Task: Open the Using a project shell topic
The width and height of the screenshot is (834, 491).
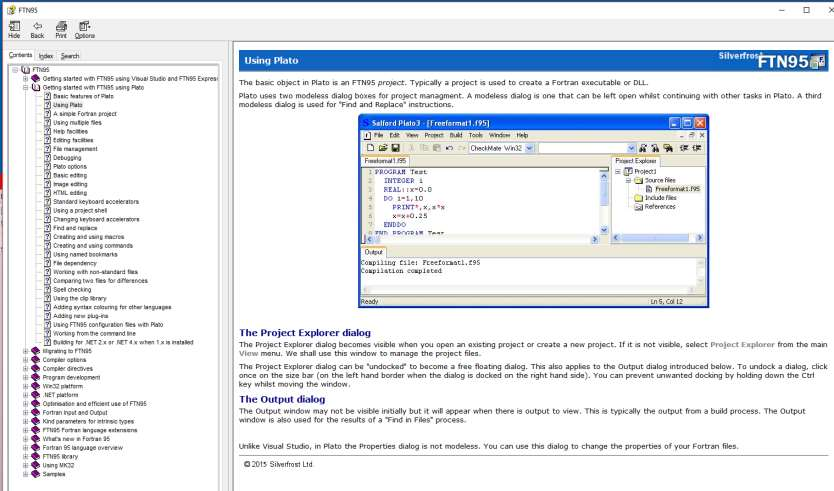Action: pyautogui.click(x=80, y=211)
